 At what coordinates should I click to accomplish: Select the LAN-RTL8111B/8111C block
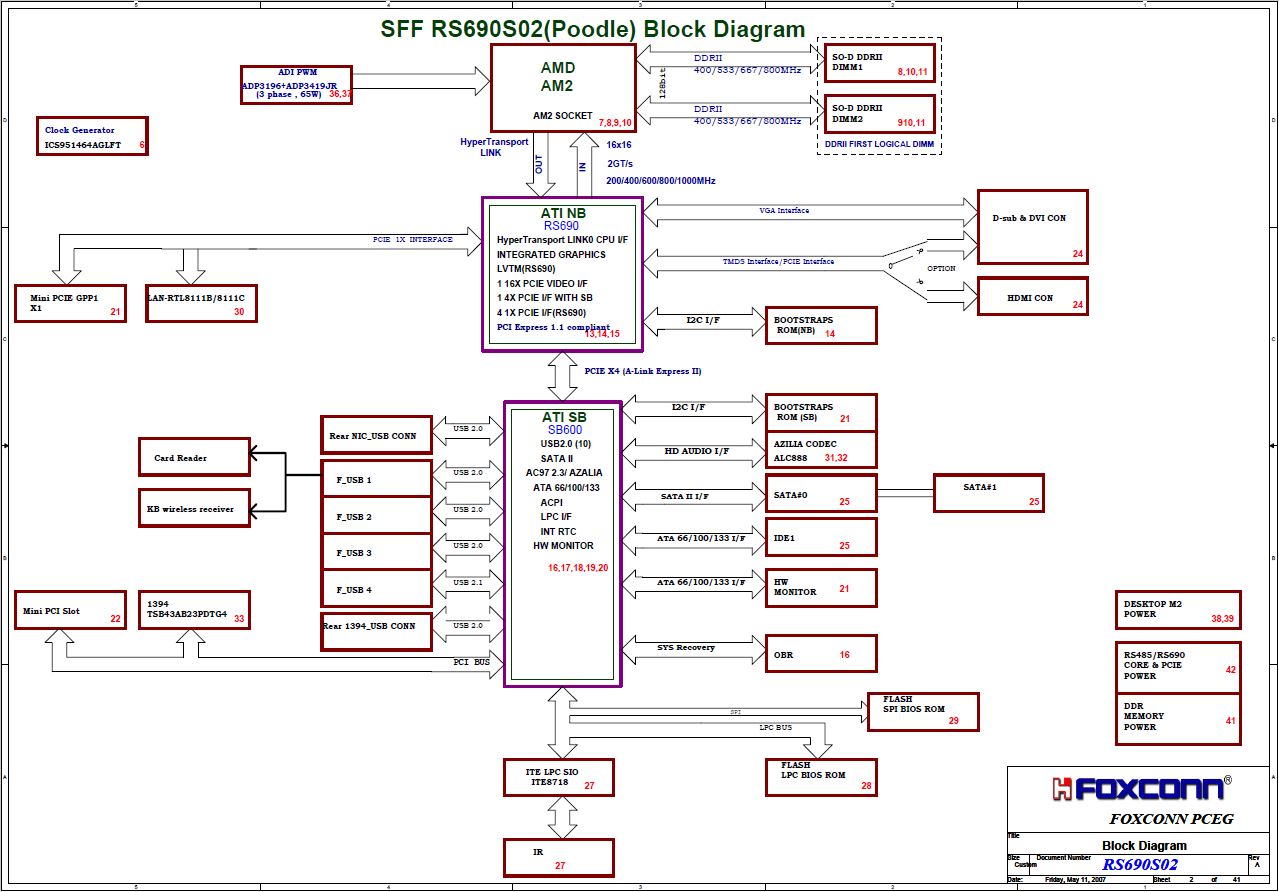tap(201, 303)
